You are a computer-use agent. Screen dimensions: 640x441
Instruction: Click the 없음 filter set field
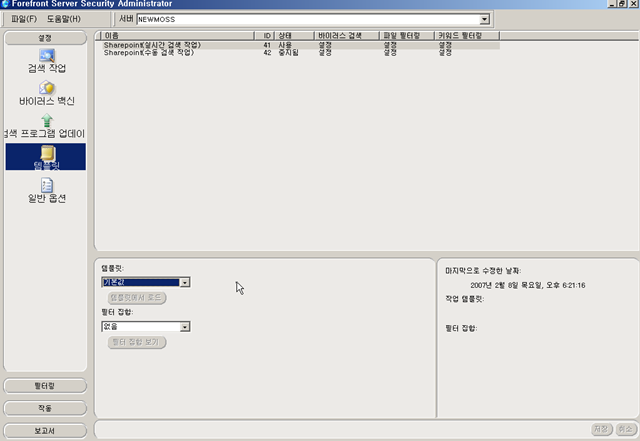pyautogui.click(x=141, y=327)
